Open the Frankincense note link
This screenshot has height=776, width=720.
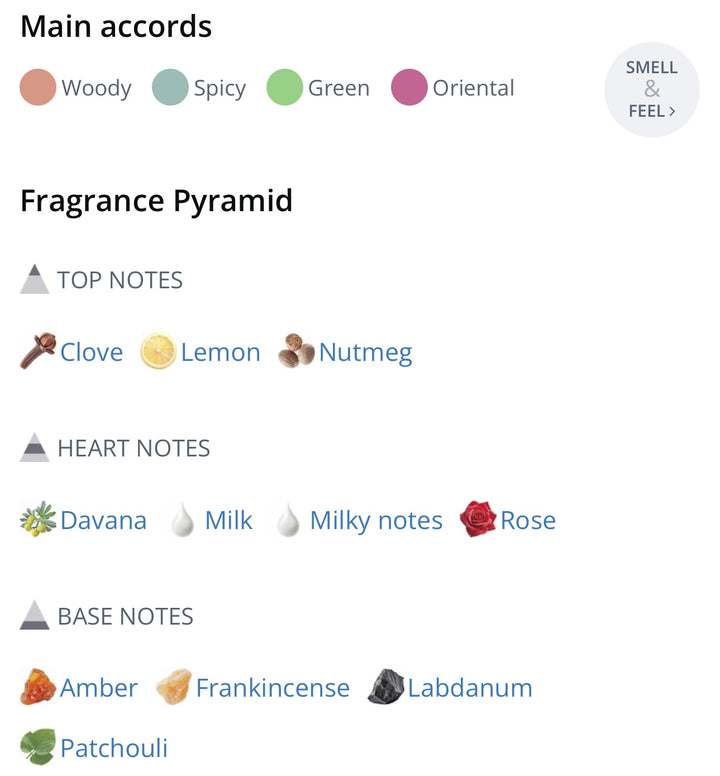[273, 688]
